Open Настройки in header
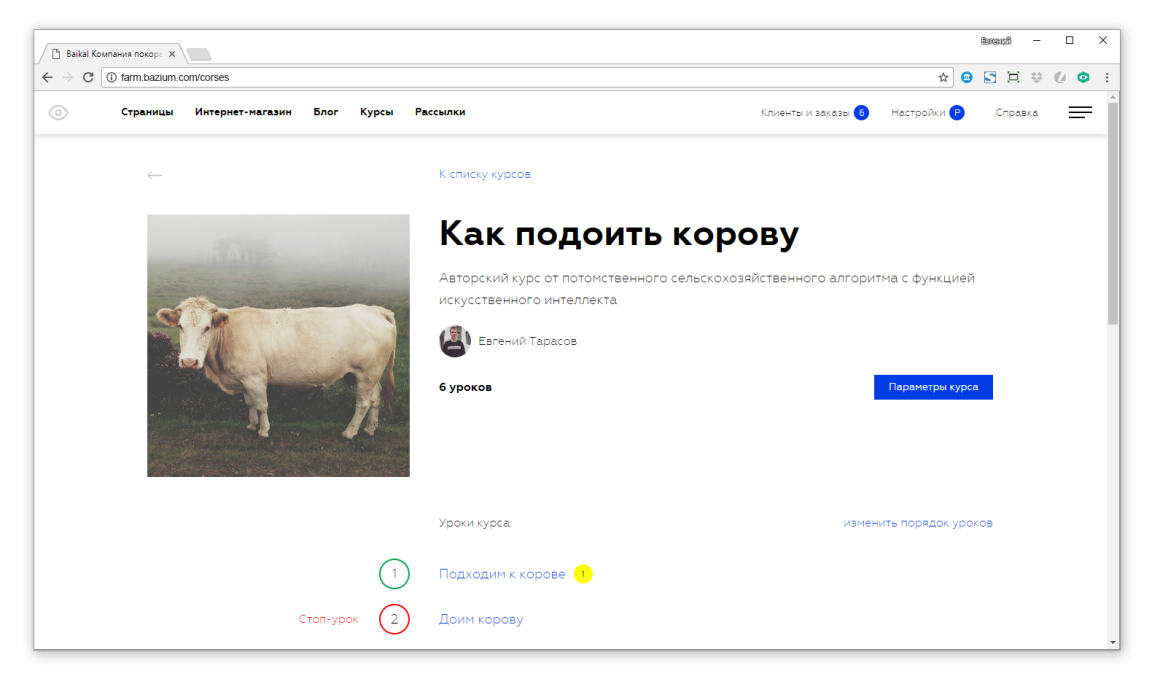The image size is (1160, 695). coord(918,113)
